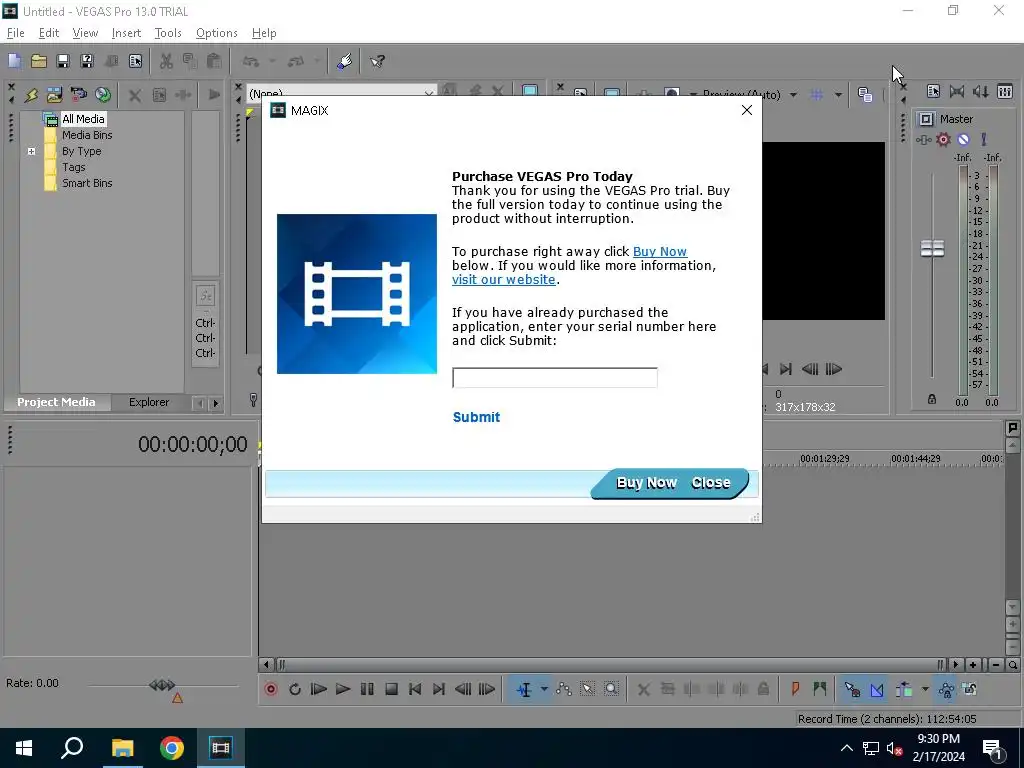Open the Auto Ripple dropdown arrow

pyautogui.click(x=925, y=689)
